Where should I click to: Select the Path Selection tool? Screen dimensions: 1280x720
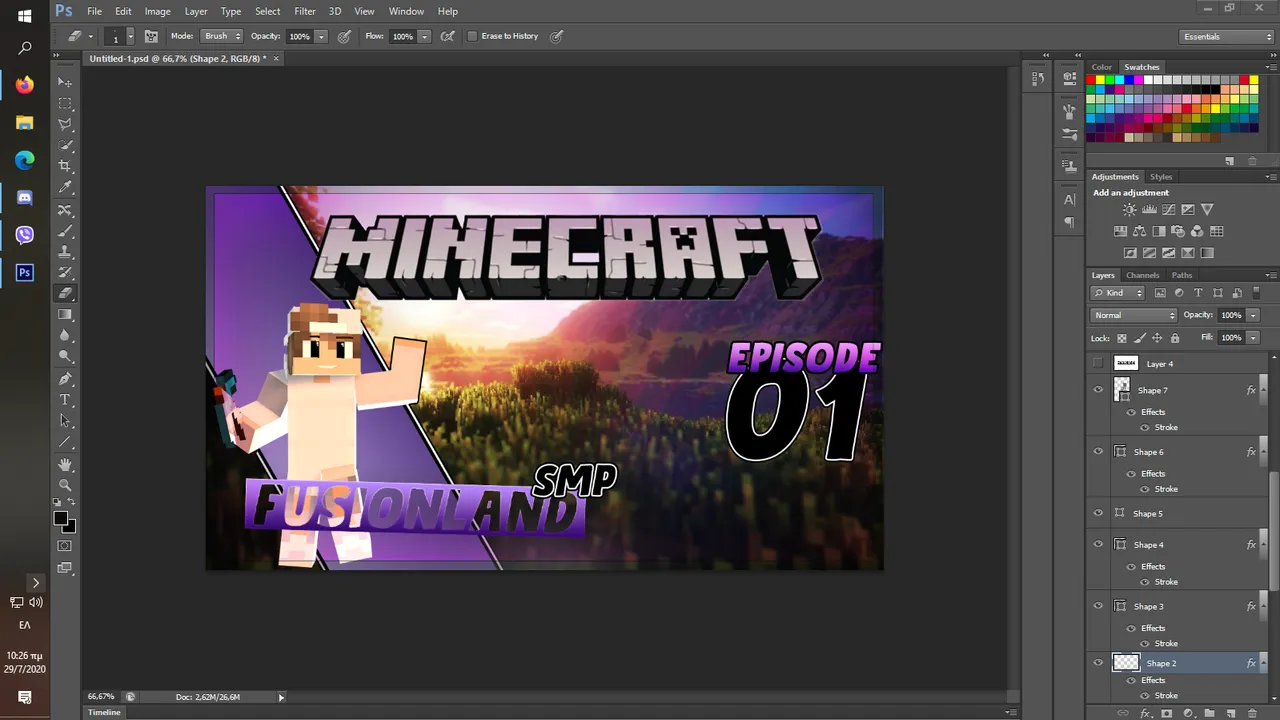65,421
